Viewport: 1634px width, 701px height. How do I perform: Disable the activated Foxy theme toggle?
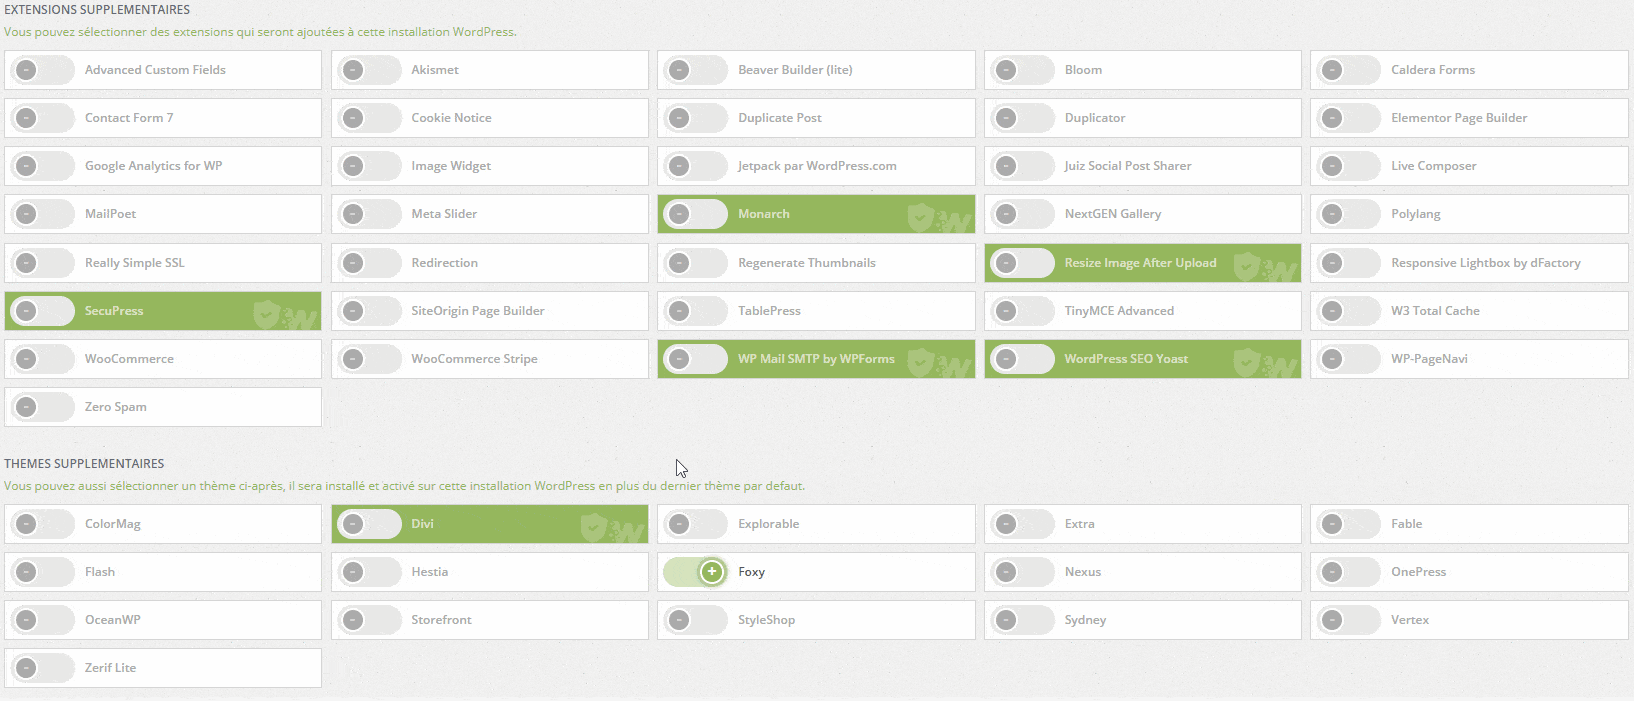695,572
